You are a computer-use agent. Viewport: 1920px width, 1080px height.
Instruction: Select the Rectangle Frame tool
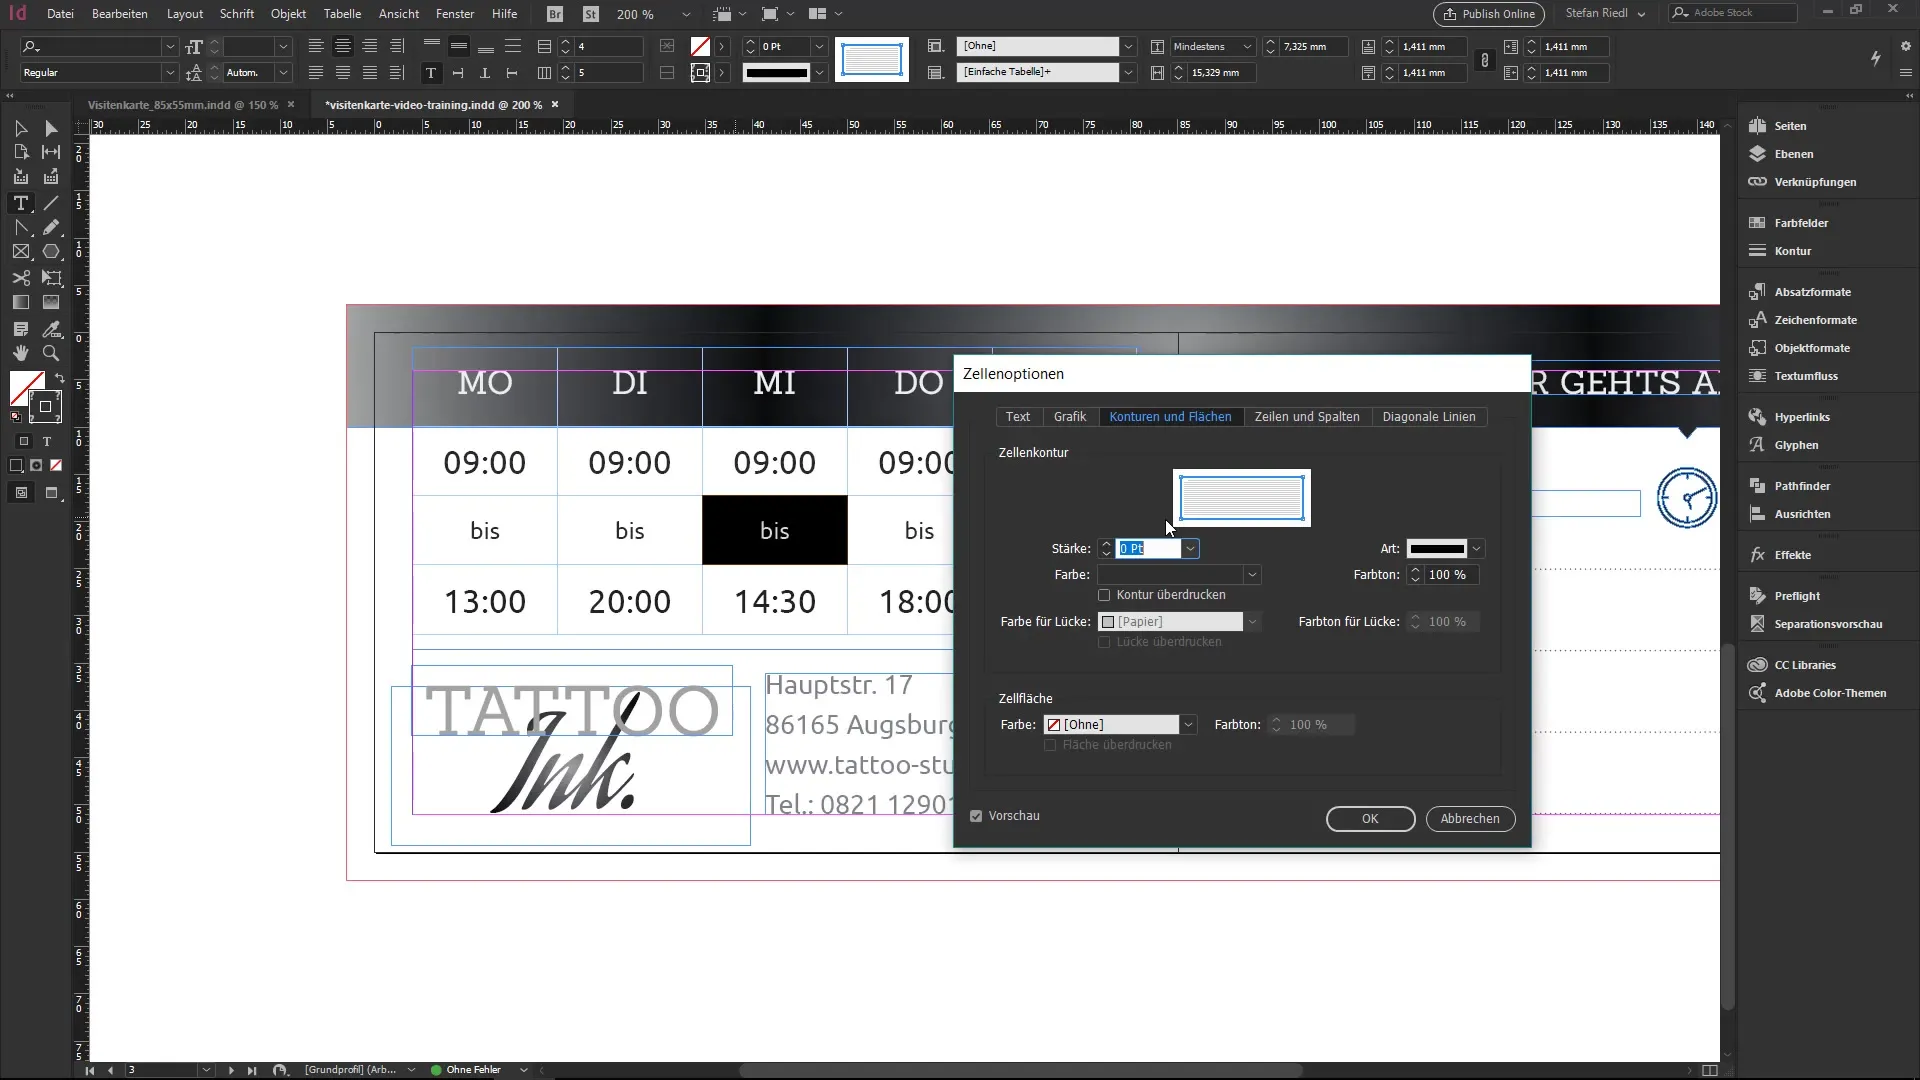point(20,252)
